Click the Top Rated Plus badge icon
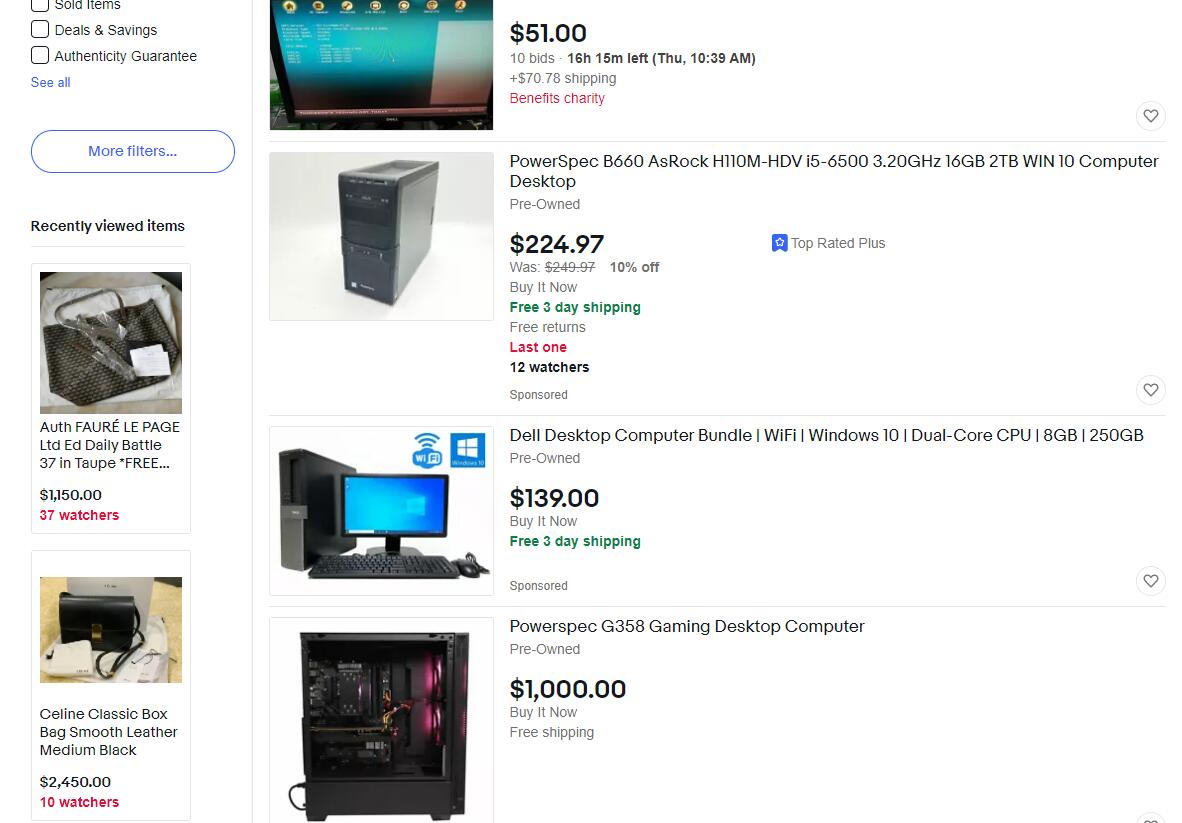 tap(779, 243)
